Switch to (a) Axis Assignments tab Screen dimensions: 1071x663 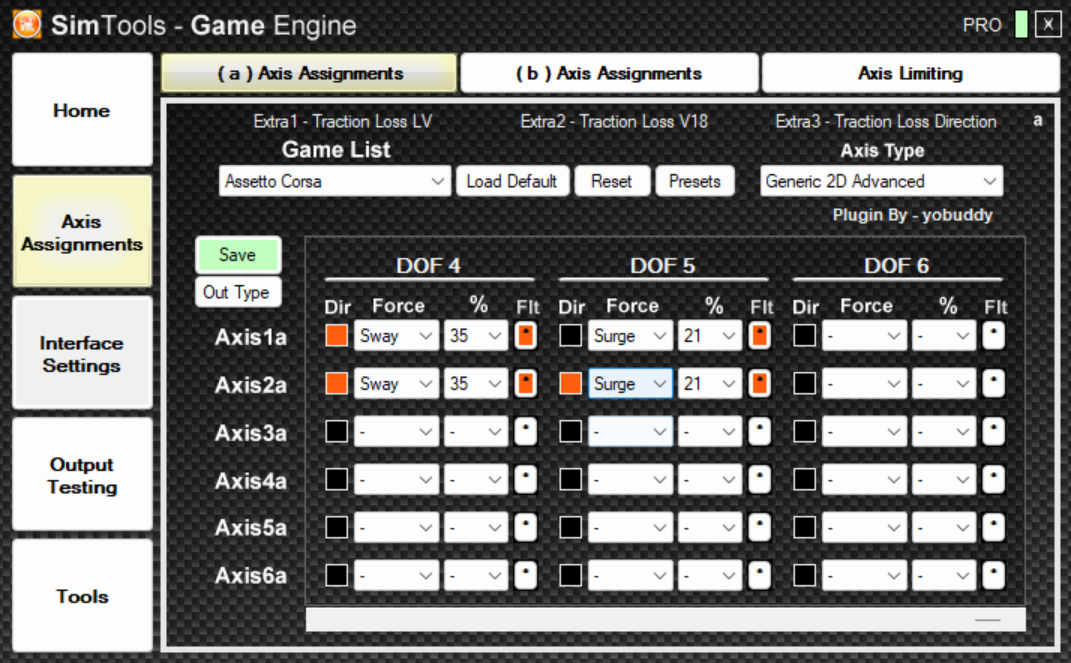[309, 73]
